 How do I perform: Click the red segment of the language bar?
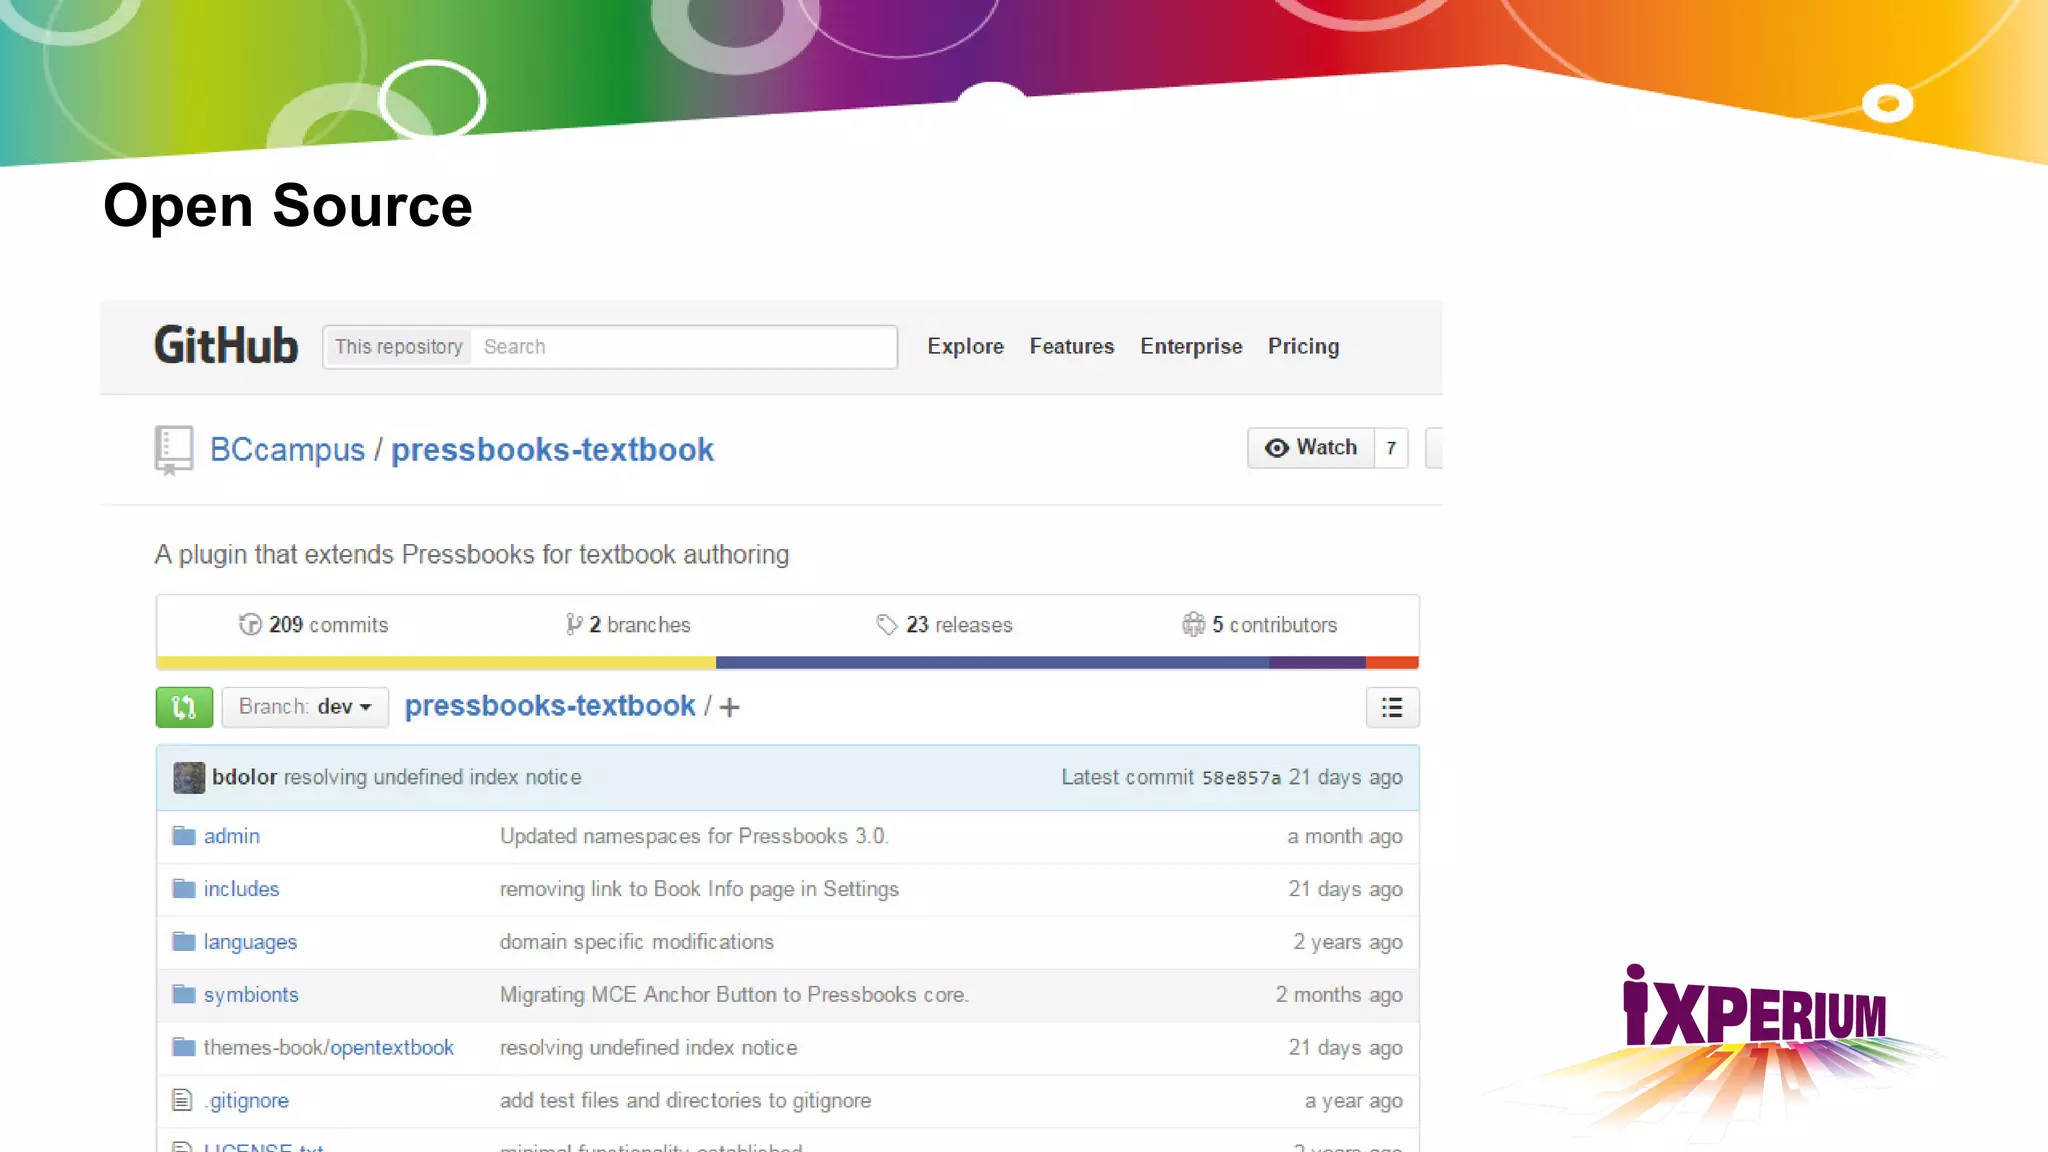pyautogui.click(x=1392, y=662)
